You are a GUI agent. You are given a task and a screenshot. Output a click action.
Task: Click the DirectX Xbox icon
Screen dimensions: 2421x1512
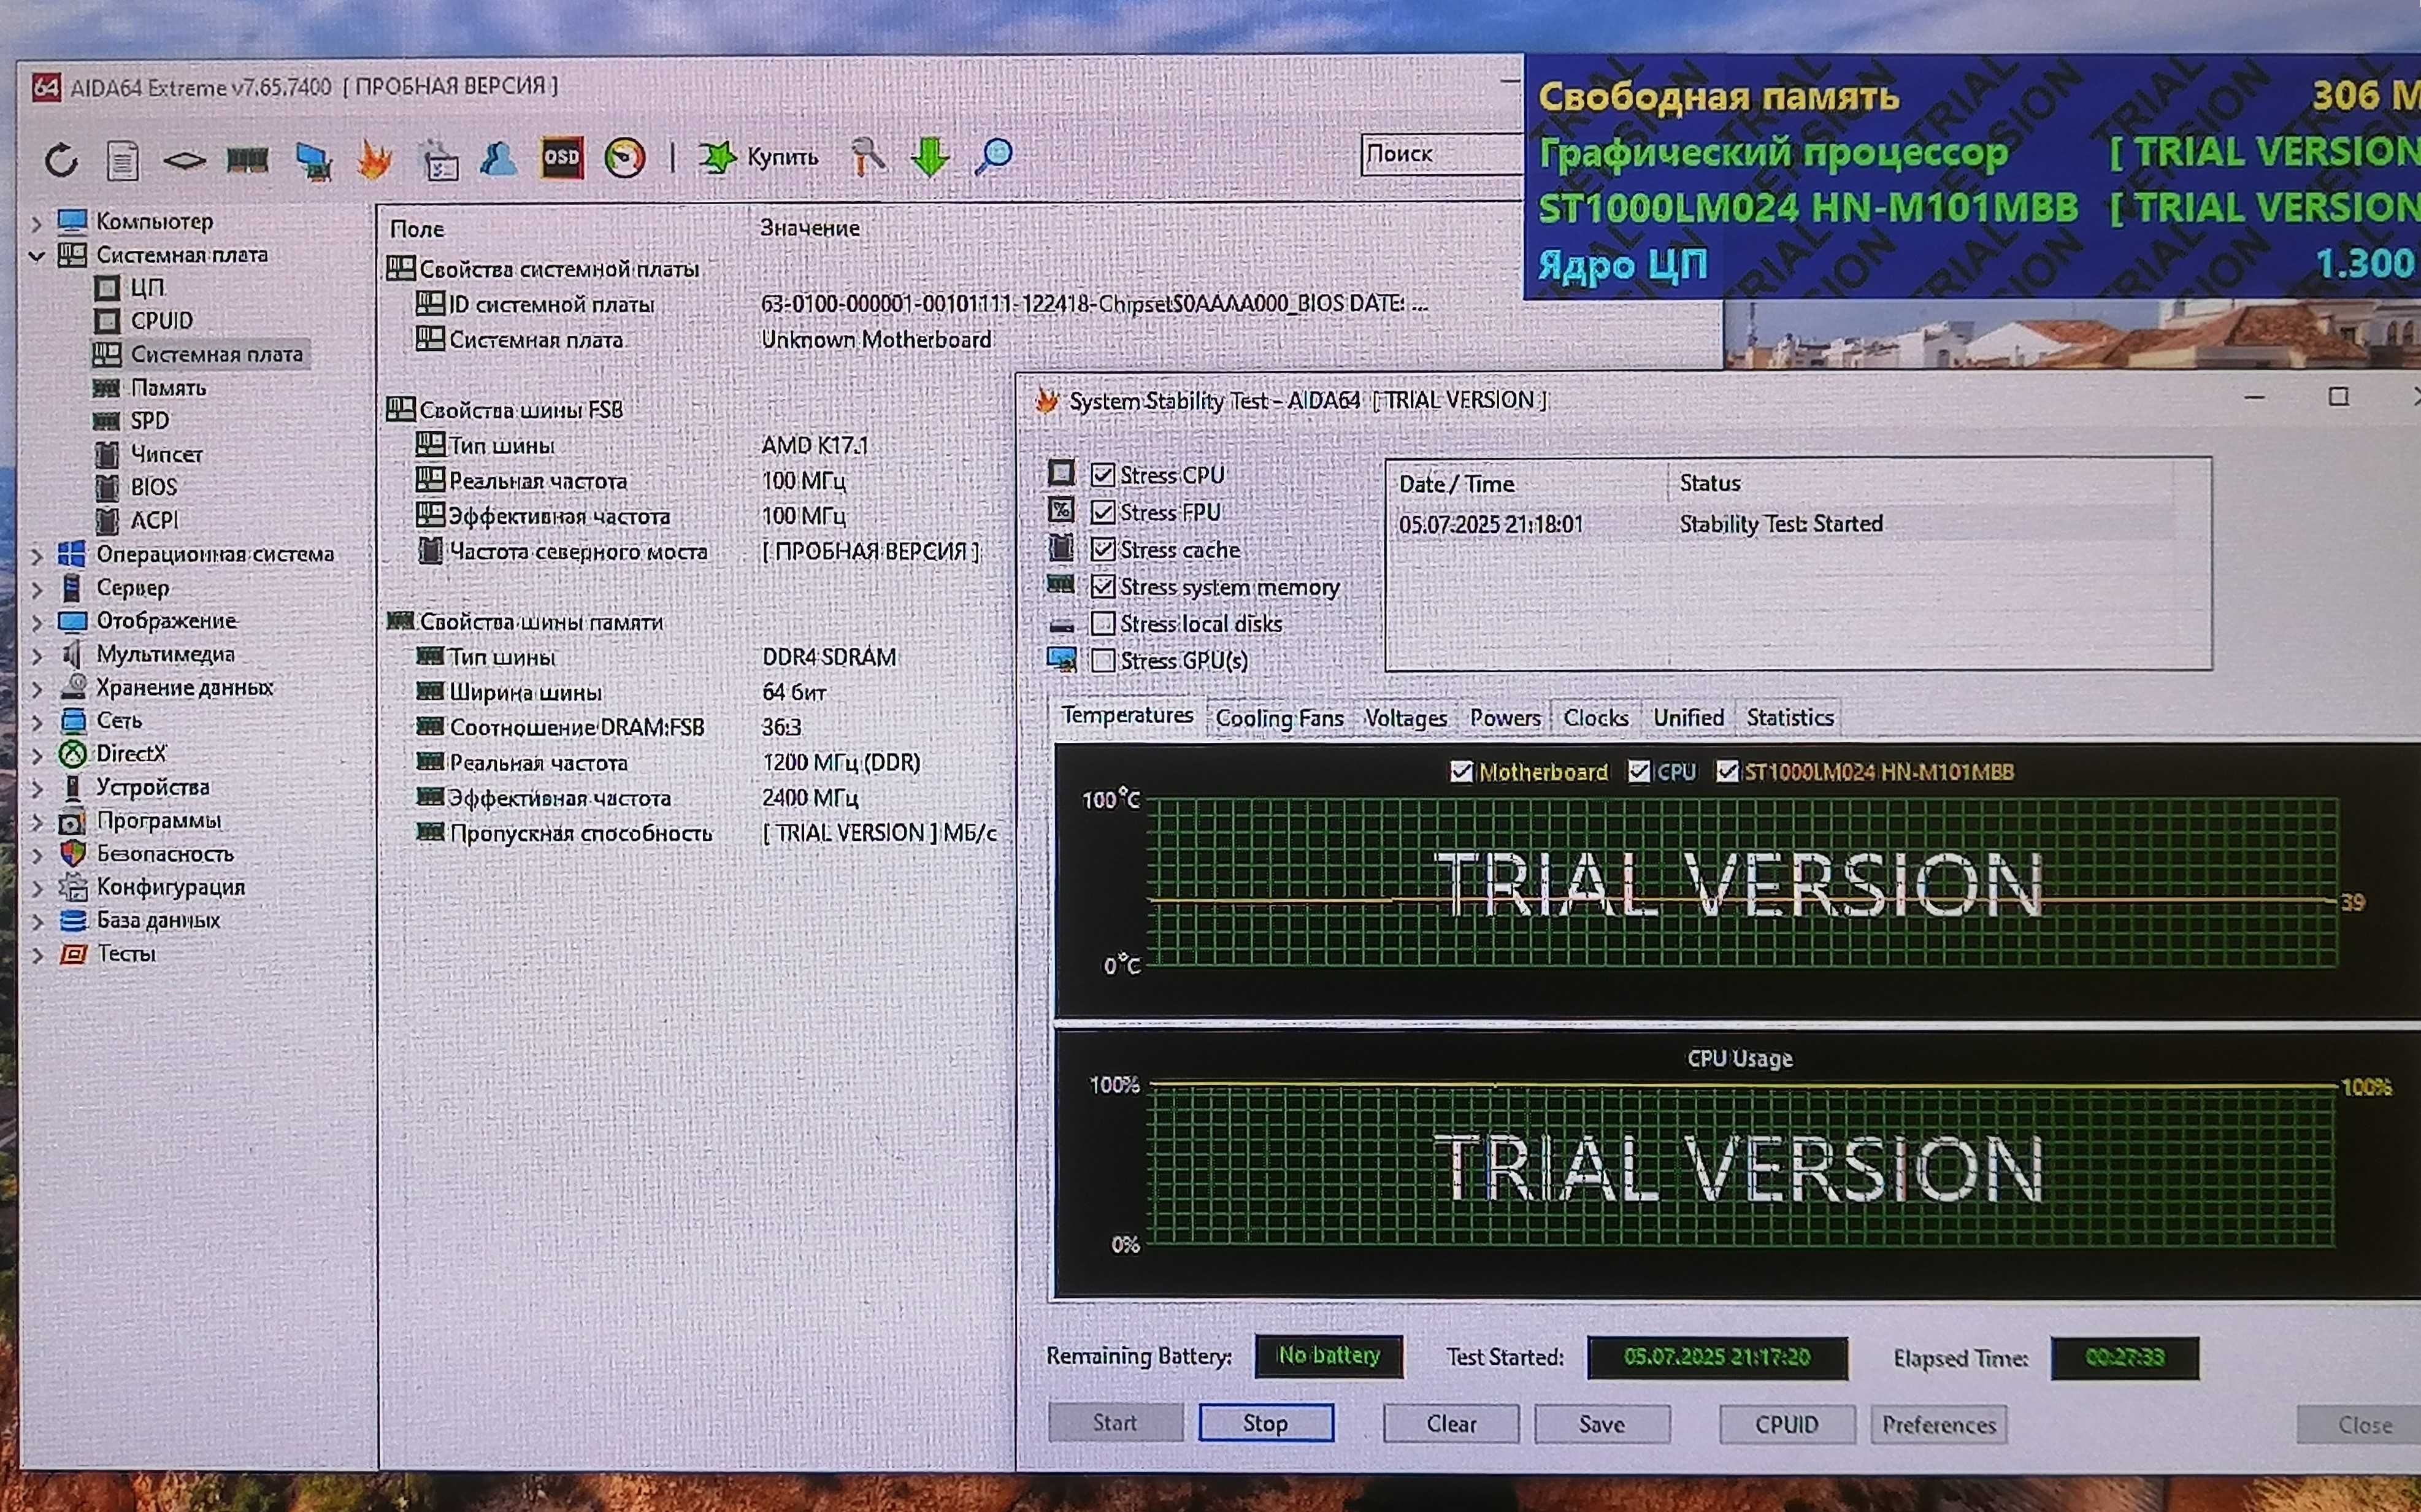click(72, 754)
